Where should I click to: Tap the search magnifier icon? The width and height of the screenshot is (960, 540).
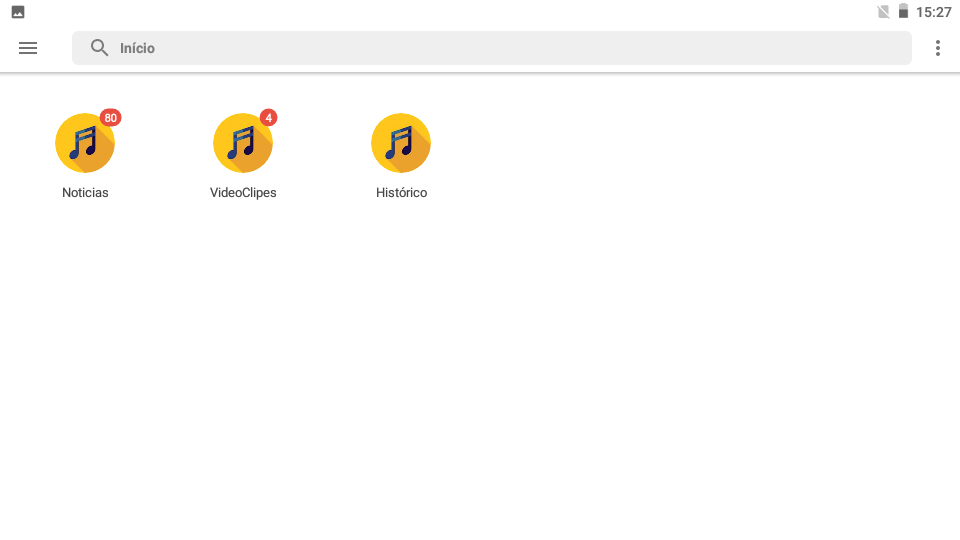pyautogui.click(x=99, y=48)
